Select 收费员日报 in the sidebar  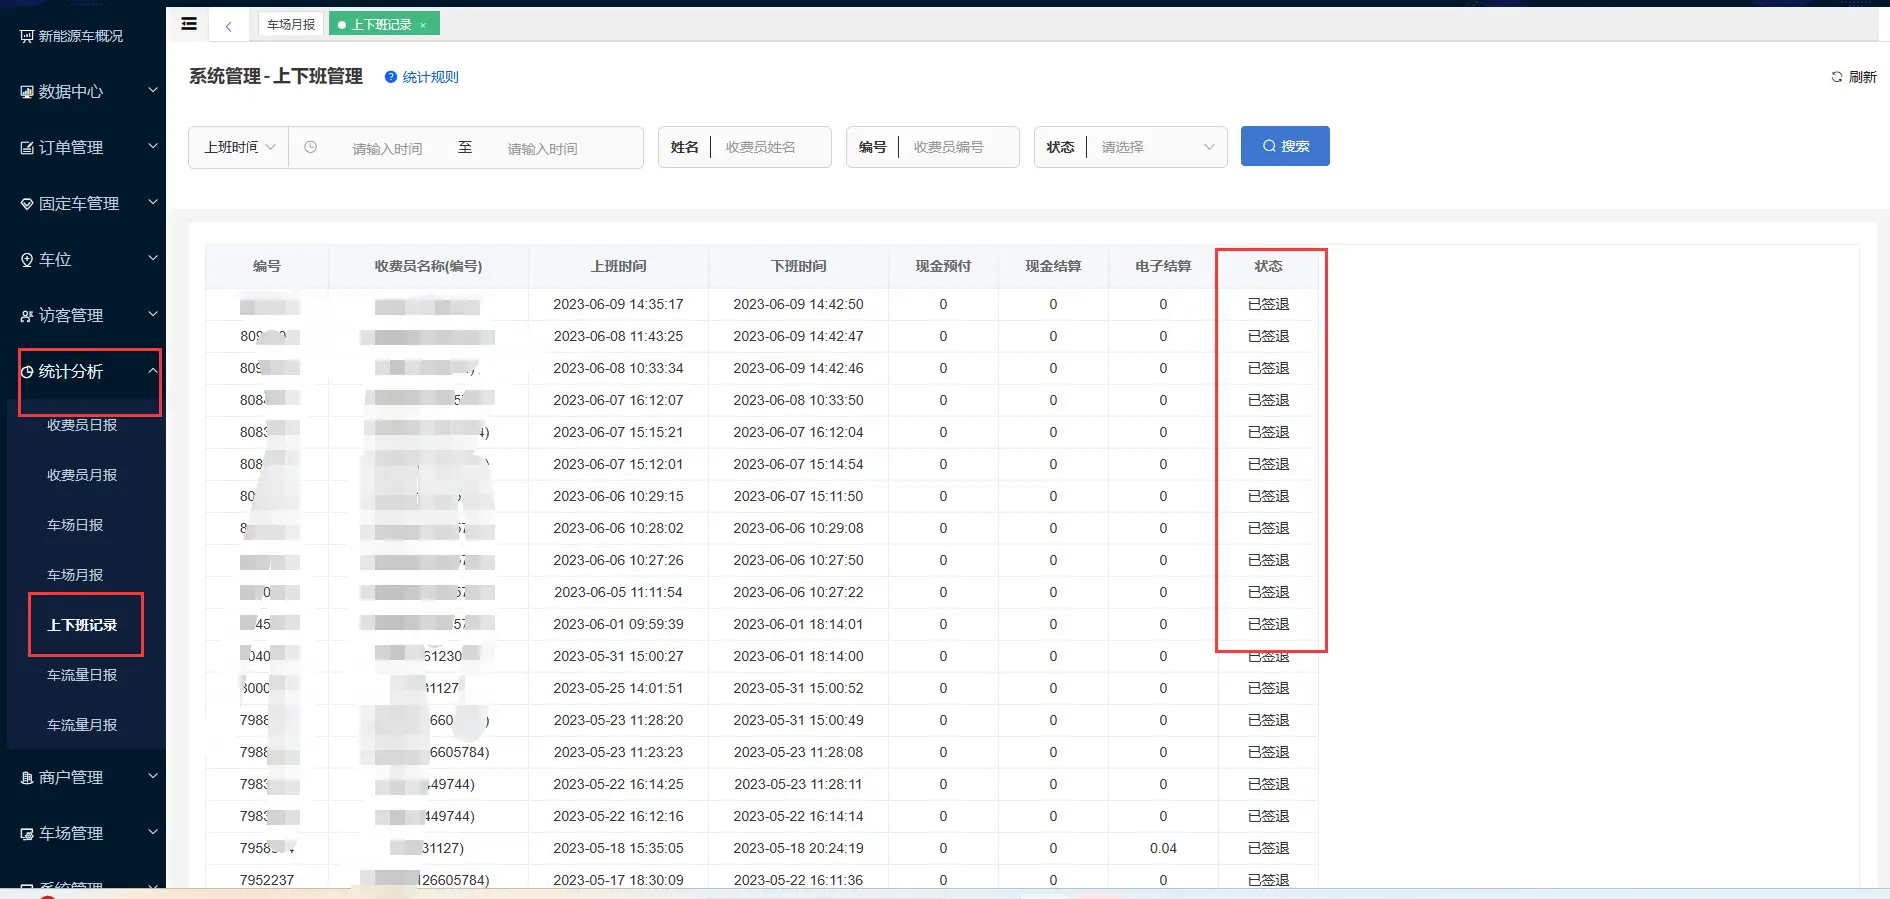coord(82,425)
